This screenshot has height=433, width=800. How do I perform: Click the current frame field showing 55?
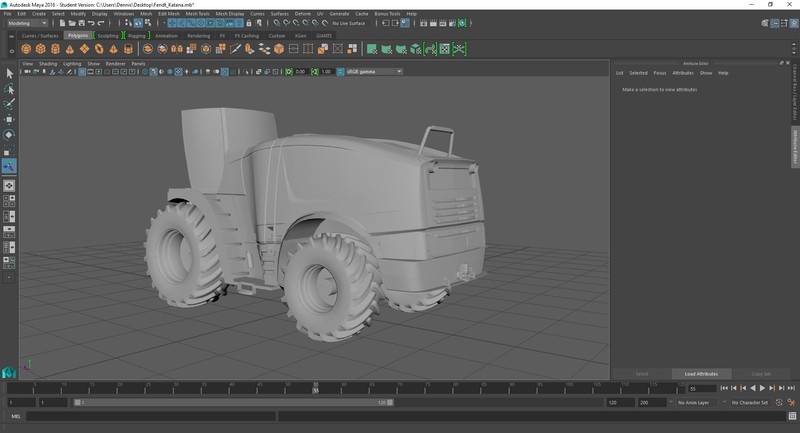click(702, 389)
